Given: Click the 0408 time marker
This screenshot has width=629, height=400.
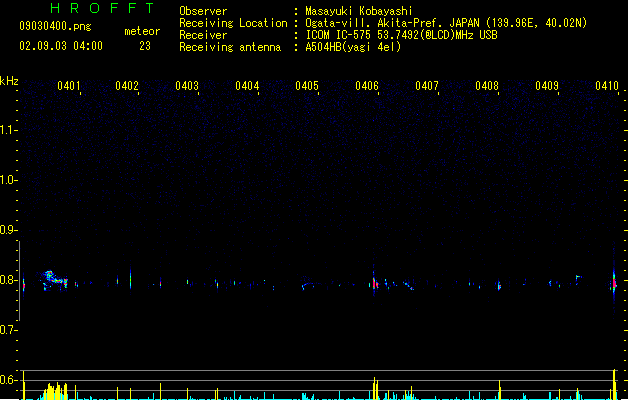Looking at the screenshot, I should click(487, 86).
